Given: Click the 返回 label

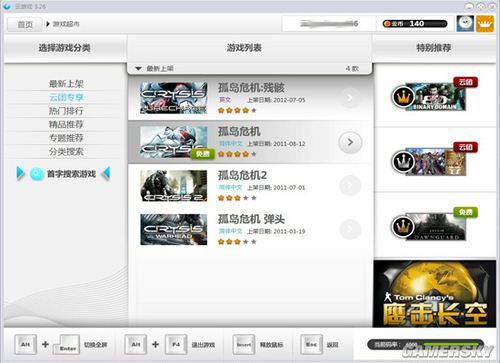Looking at the screenshot, I should pyautogui.click(x=332, y=345).
